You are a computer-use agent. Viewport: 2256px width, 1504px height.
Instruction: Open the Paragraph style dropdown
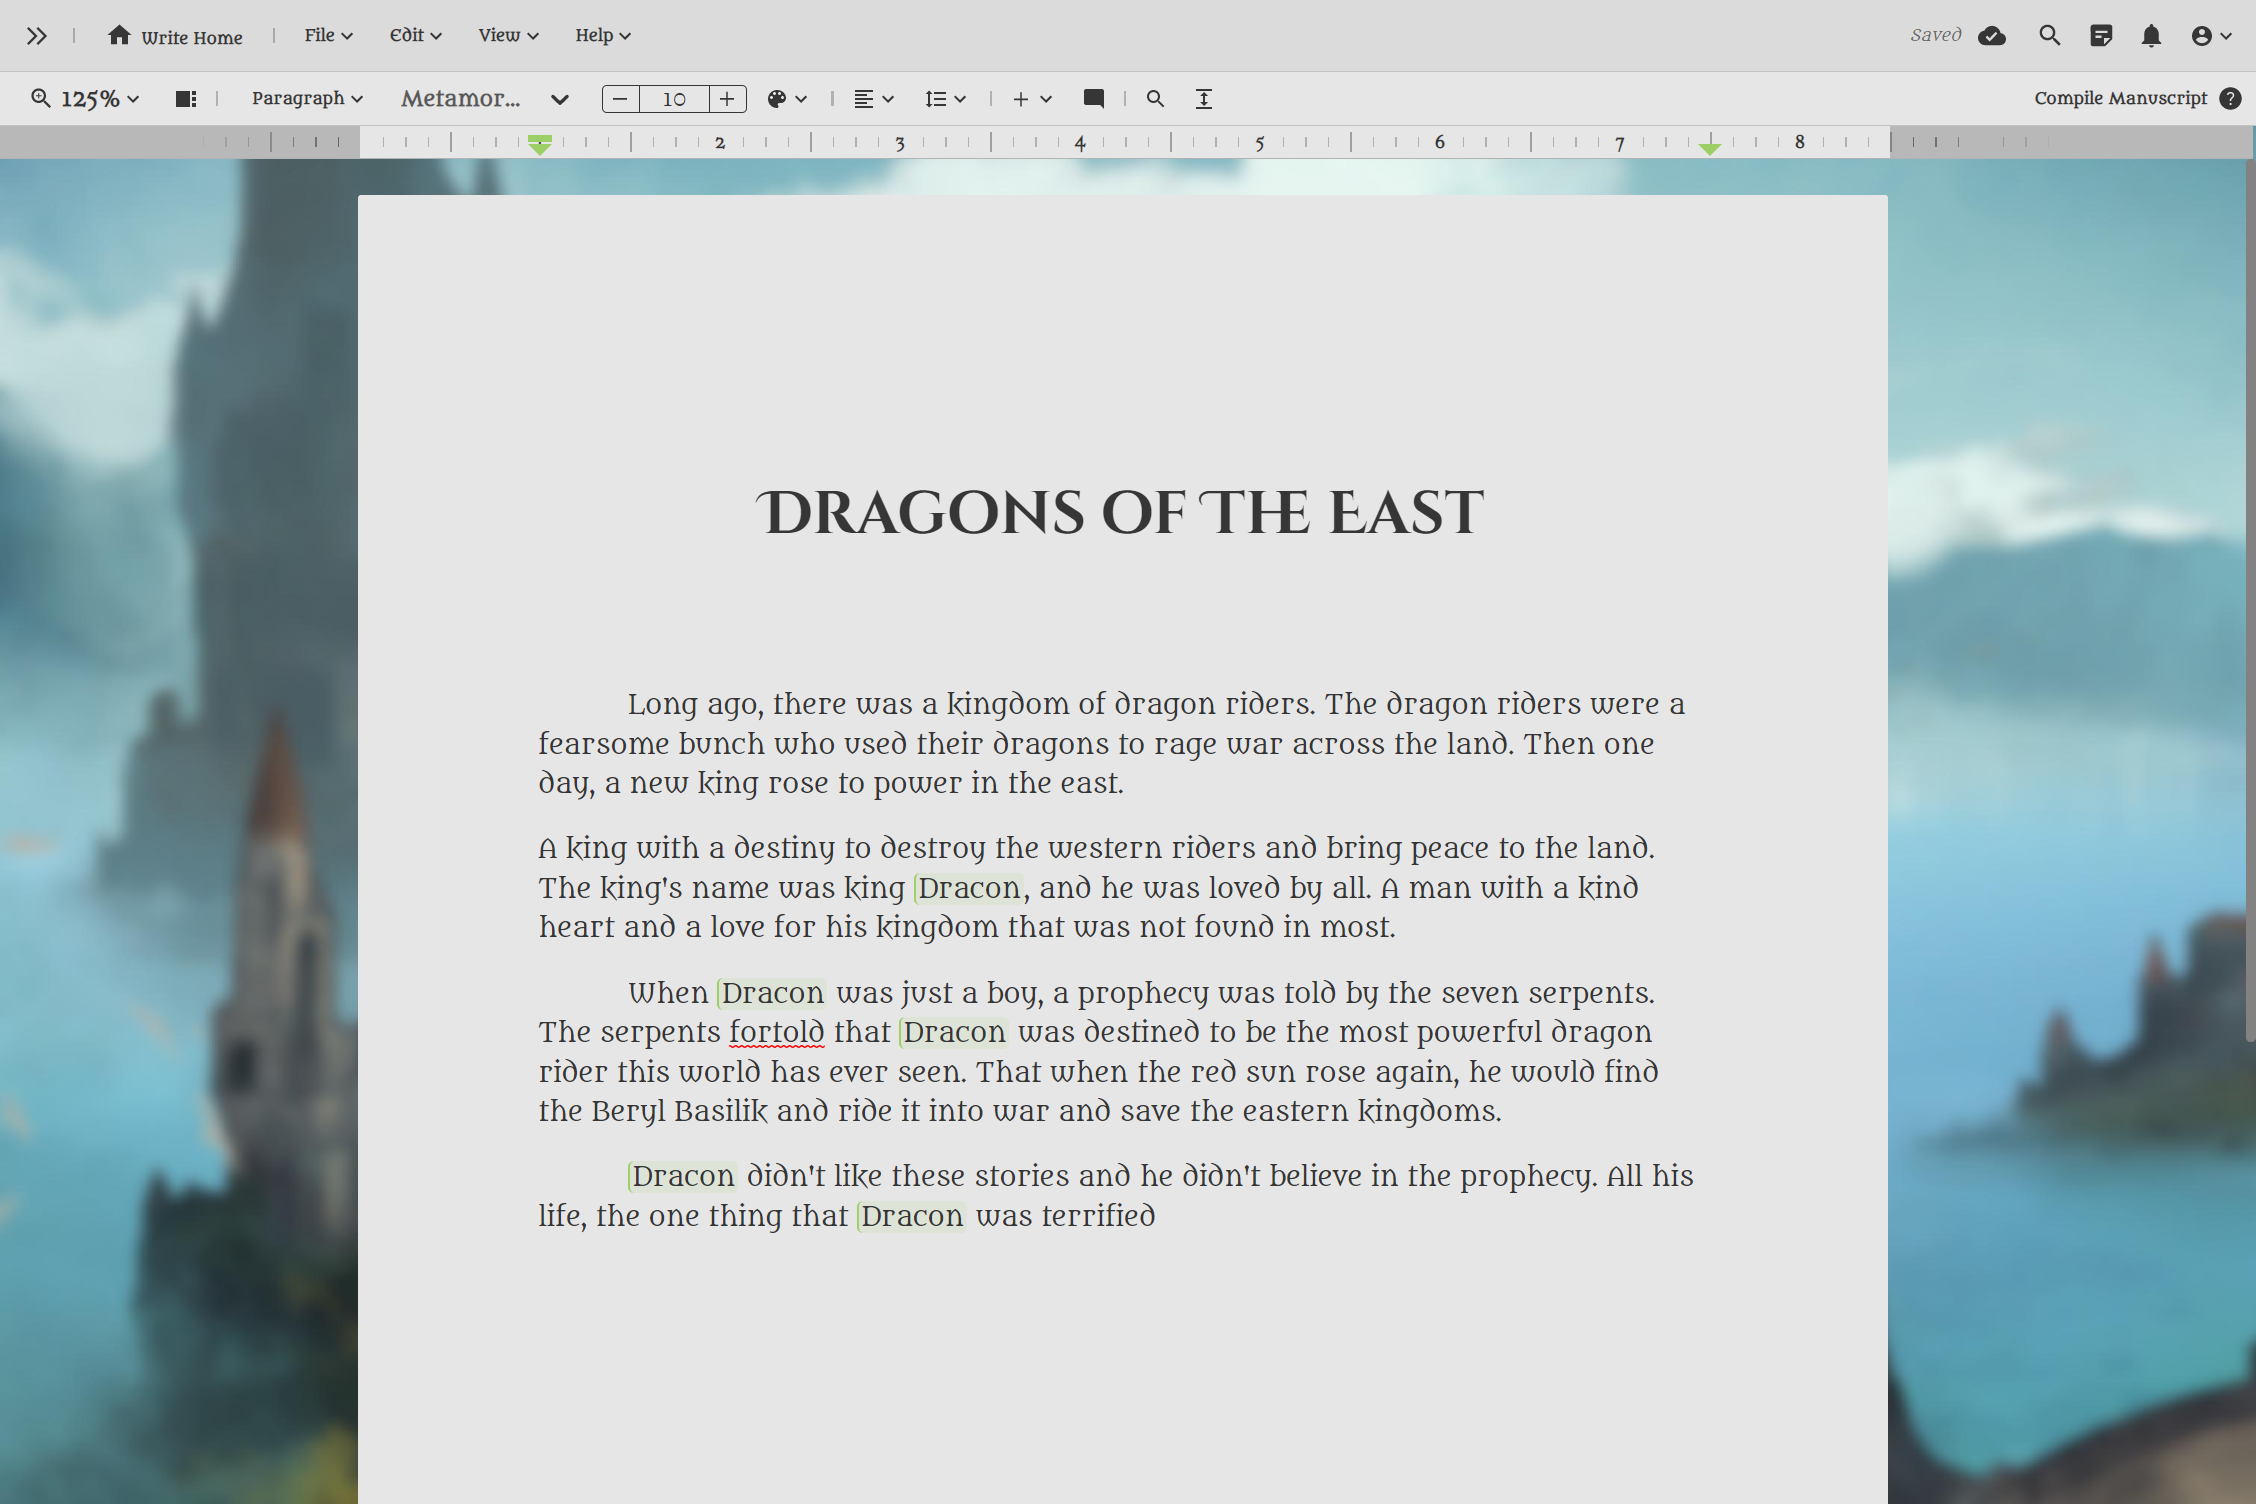(306, 98)
